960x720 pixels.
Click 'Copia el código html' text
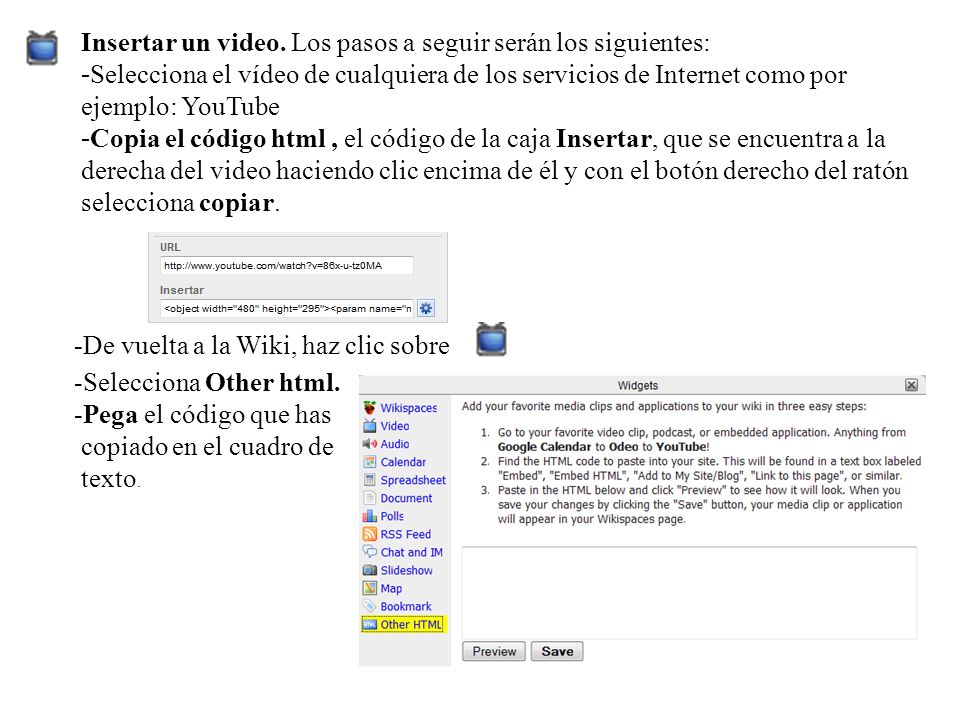click(x=208, y=139)
